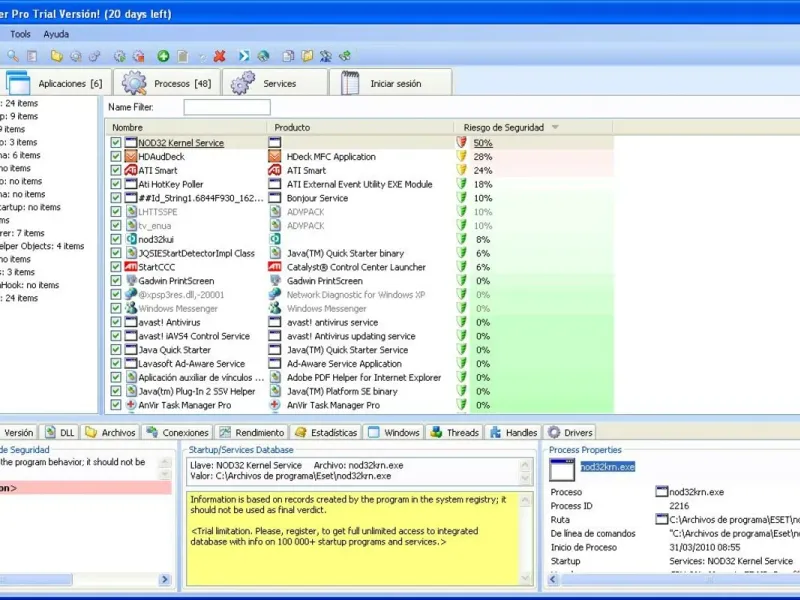Image resolution: width=800 pixels, height=600 pixels.
Task: Open the Services tab
Action: (275, 83)
